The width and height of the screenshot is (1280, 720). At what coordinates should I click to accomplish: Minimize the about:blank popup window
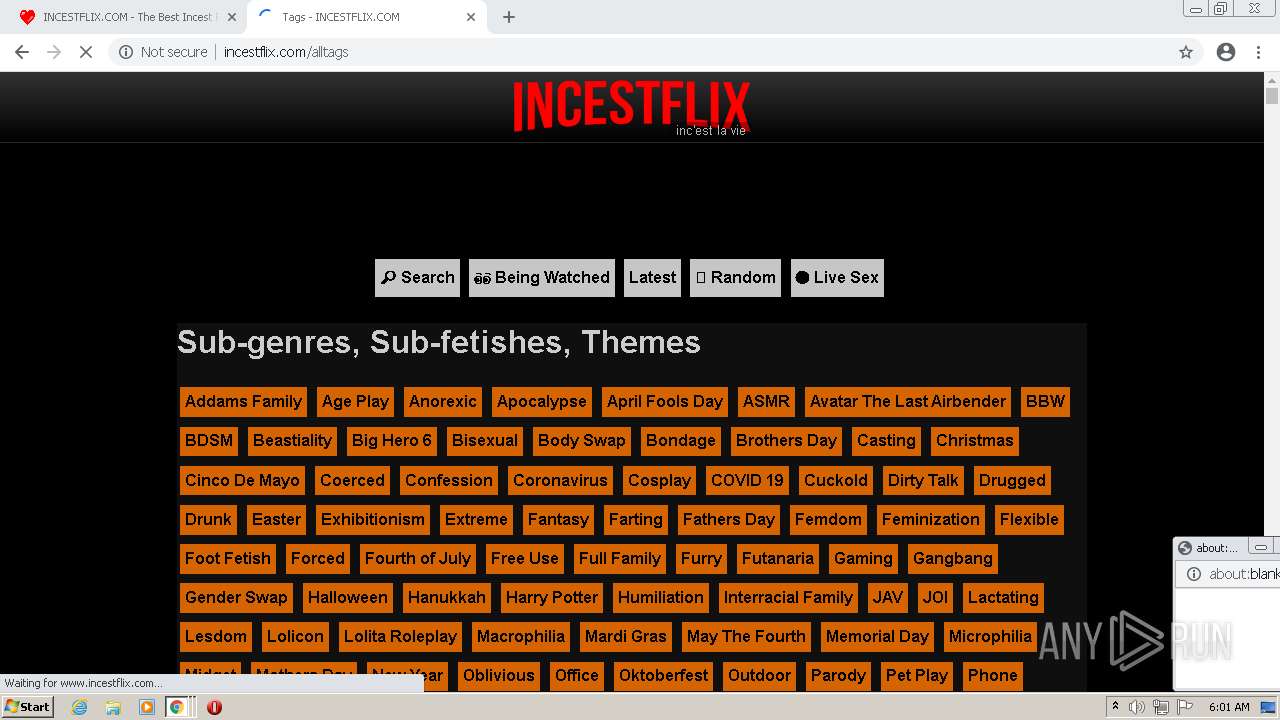(x=1261, y=547)
